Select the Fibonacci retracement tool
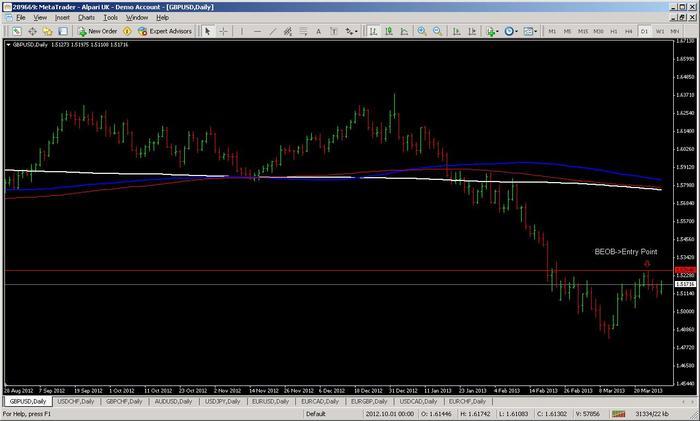 303,31
